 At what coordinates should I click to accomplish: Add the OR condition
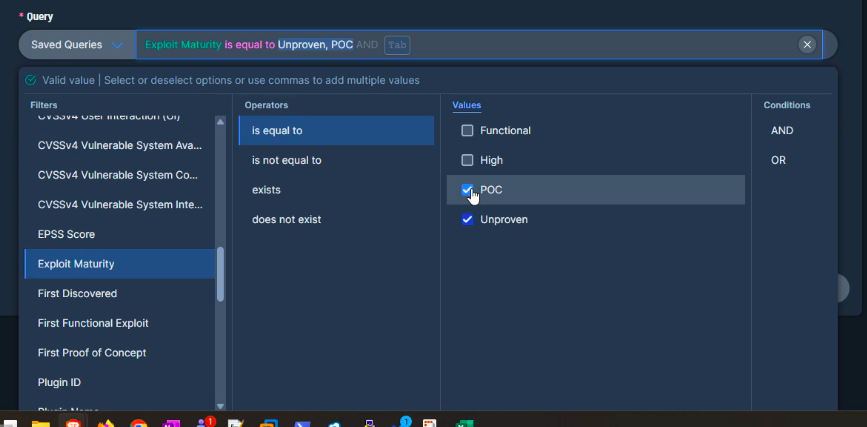(x=778, y=160)
